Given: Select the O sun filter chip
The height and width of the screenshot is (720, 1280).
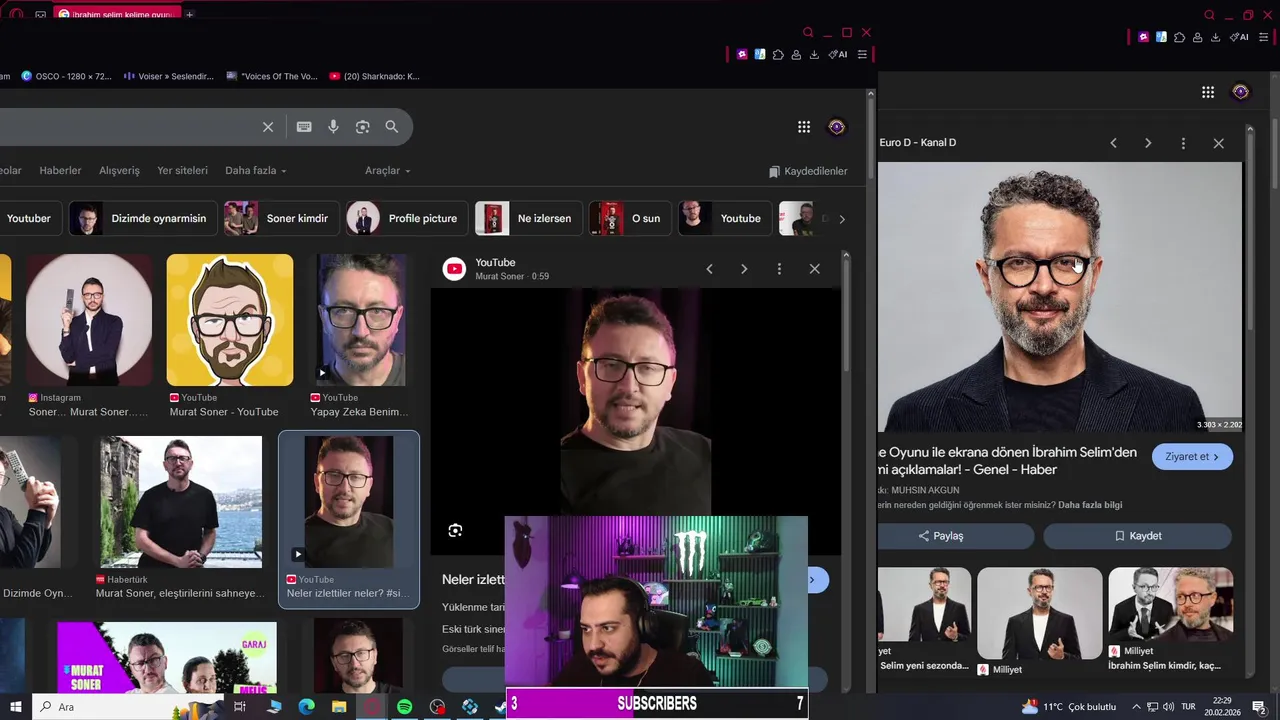Looking at the screenshot, I should coord(629,218).
